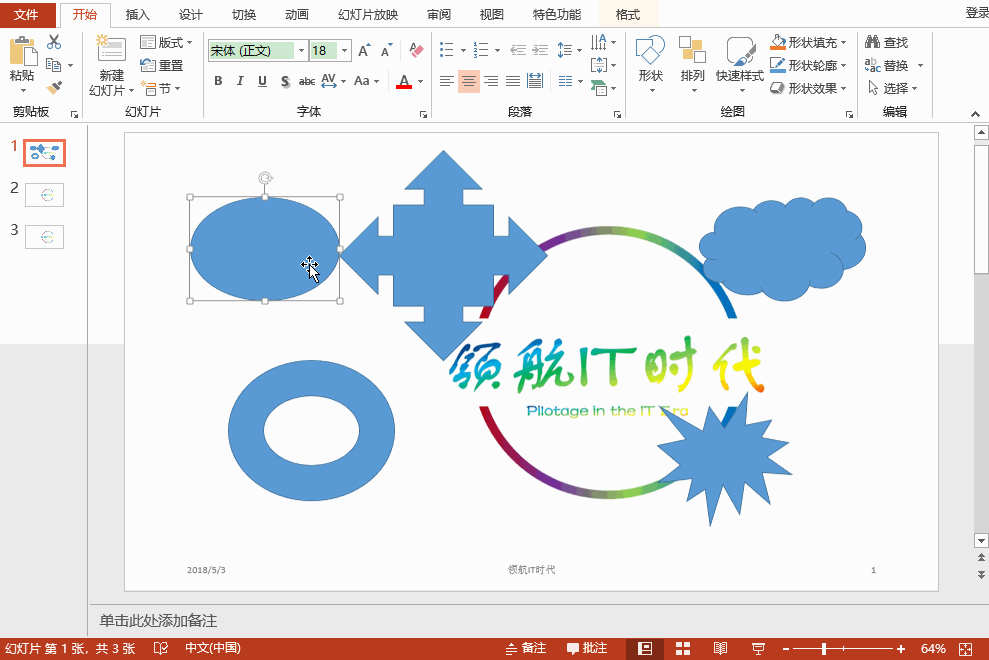Increase font size with large A
Image resolution: width=989 pixels, height=660 pixels.
[364, 50]
